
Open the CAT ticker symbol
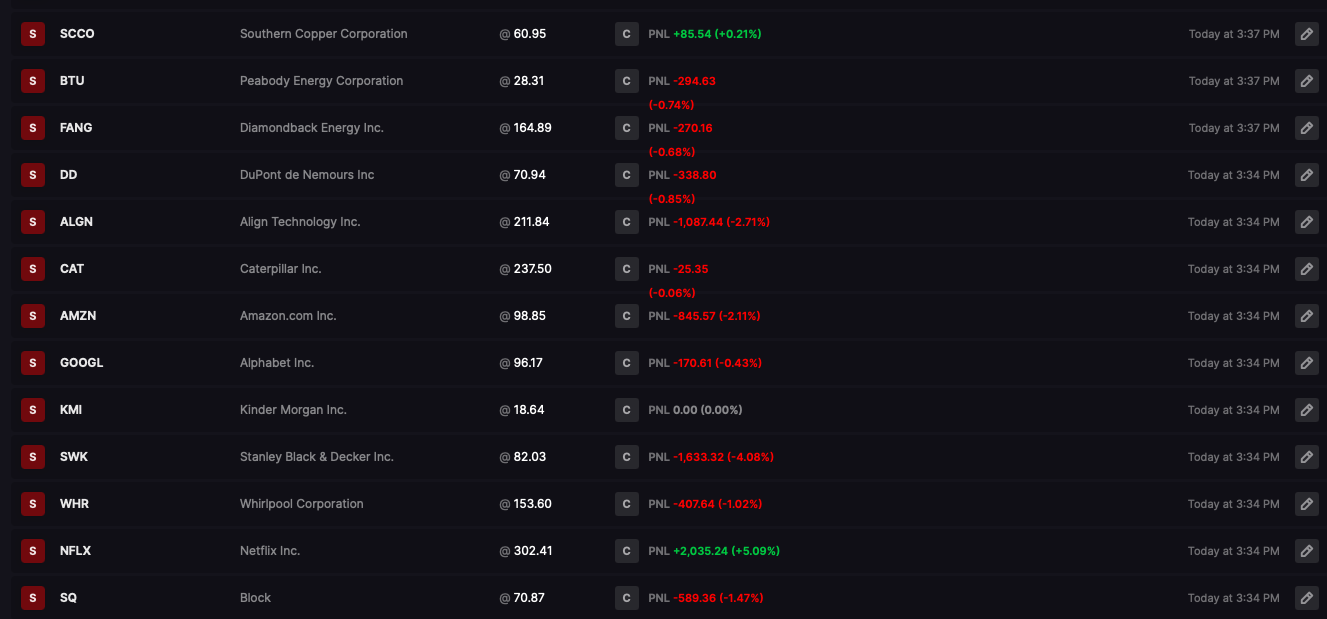point(72,269)
